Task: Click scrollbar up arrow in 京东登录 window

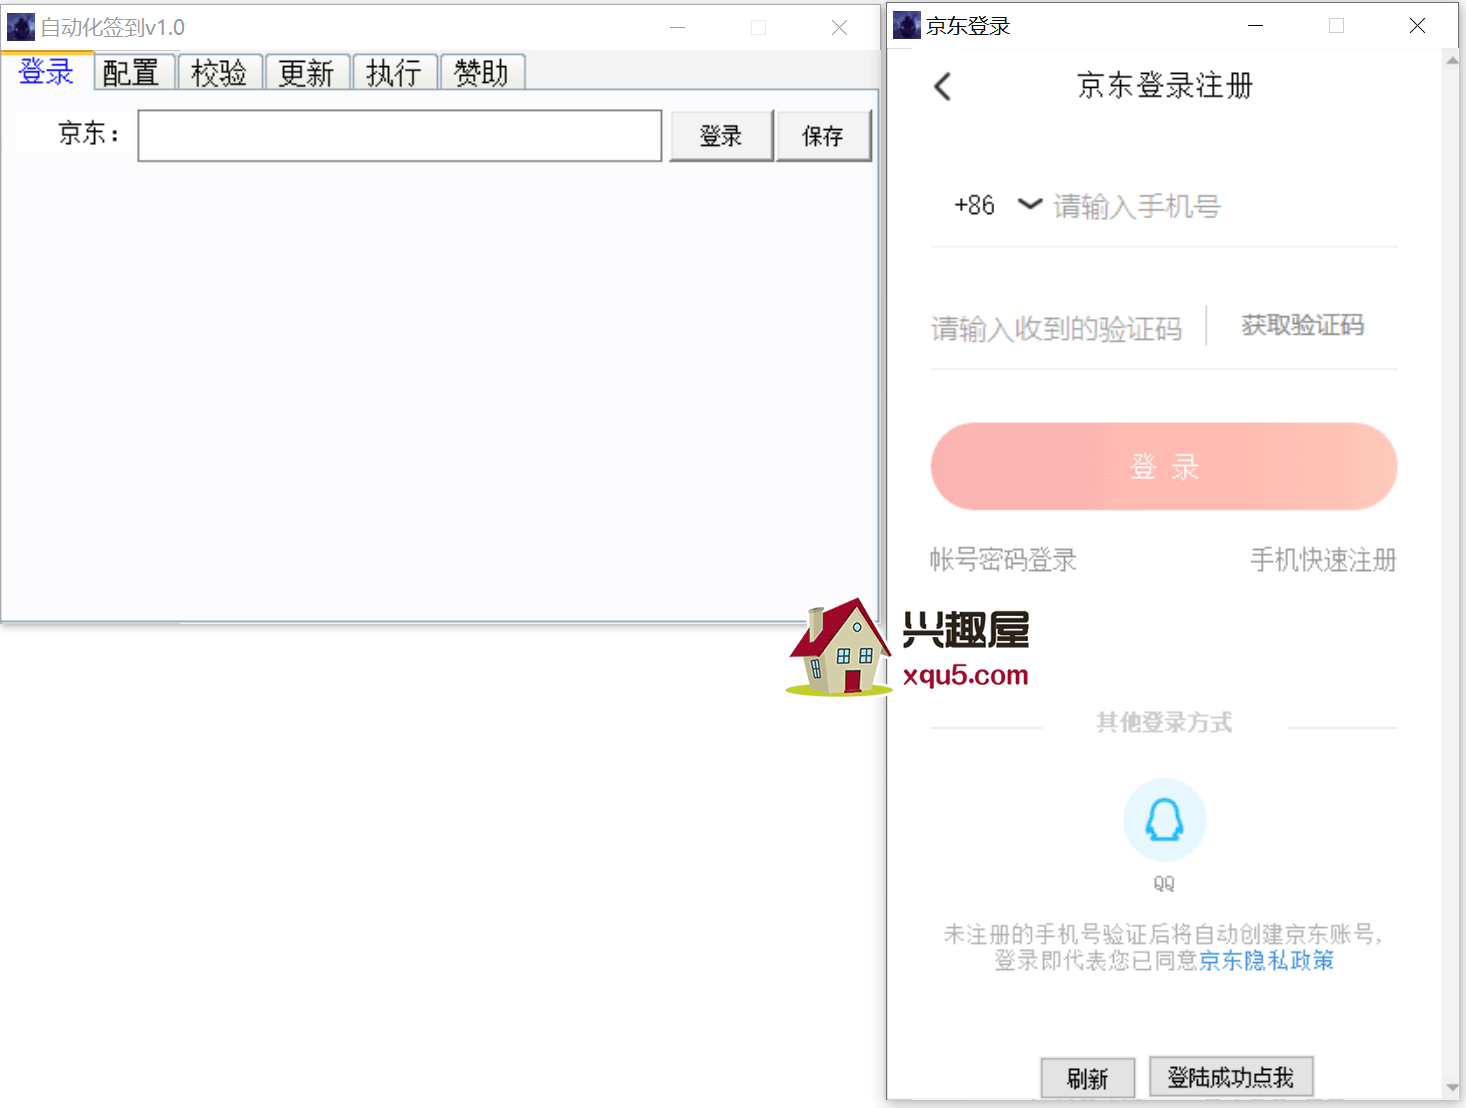Action: pyautogui.click(x=1452, y=60)
